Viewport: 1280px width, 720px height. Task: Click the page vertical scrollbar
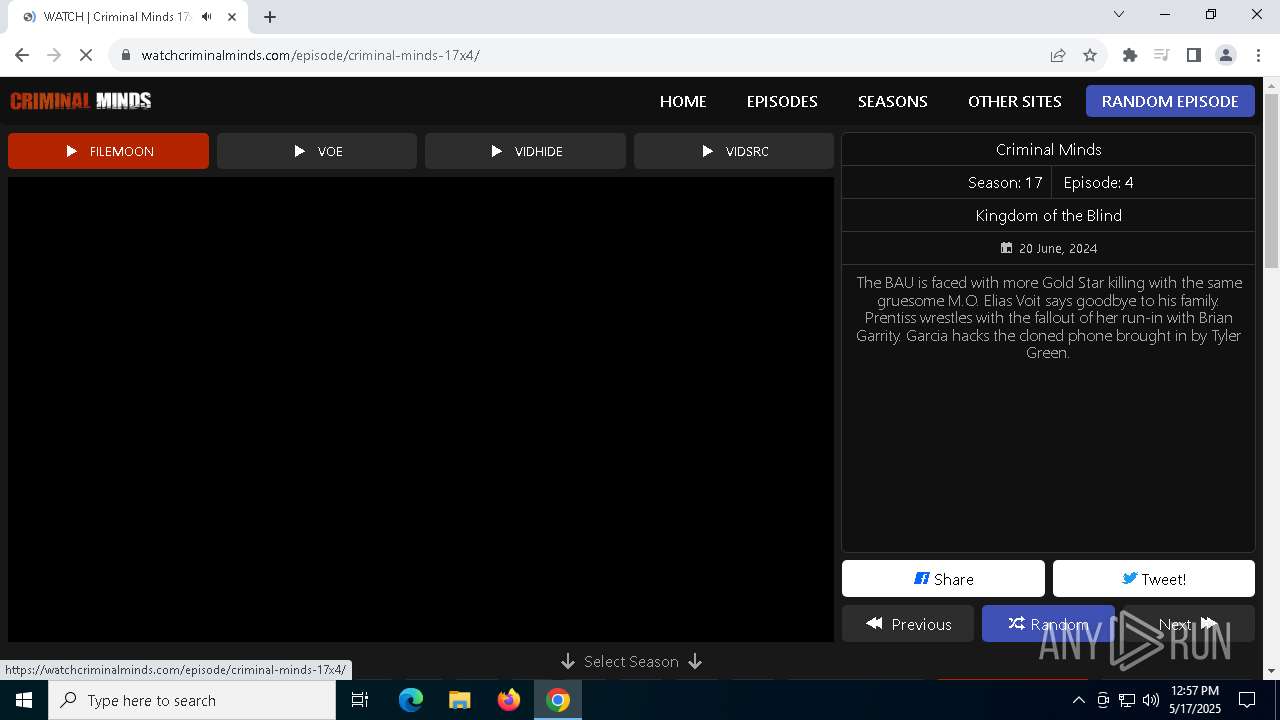(x=1271, y=181)
